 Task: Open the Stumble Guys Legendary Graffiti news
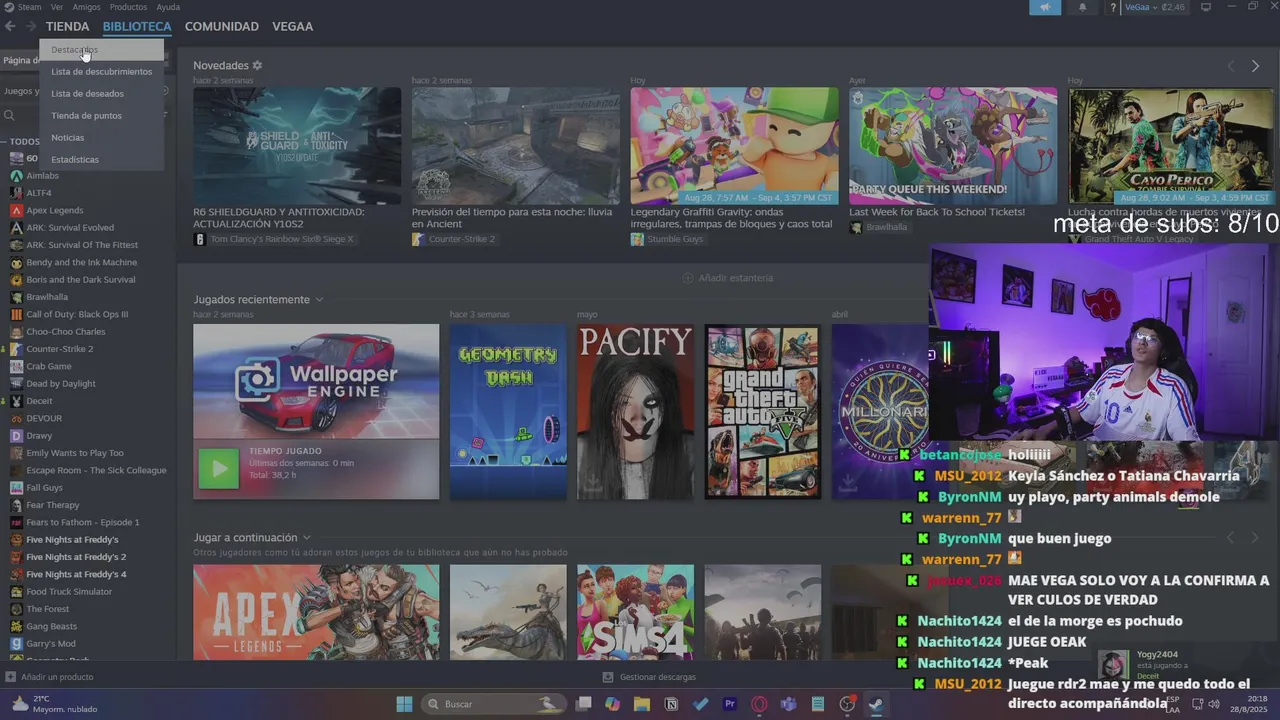pos(735,146)
